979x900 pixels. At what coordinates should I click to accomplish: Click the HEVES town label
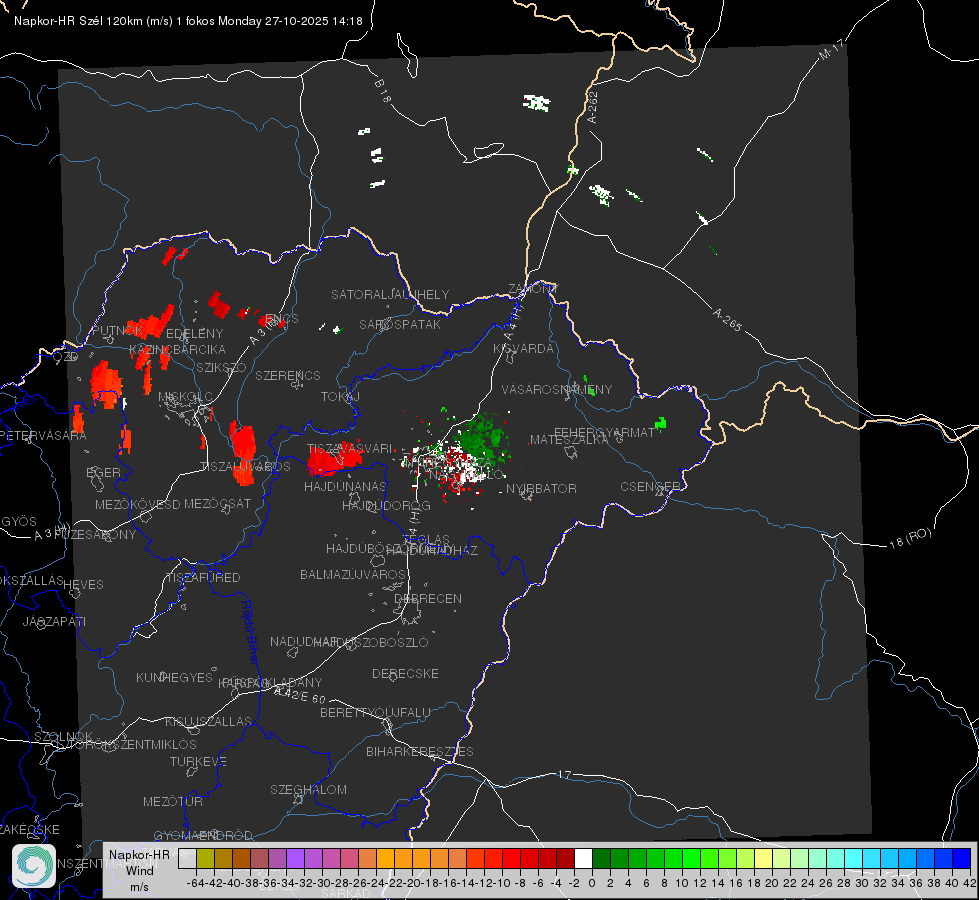(84, 585)
